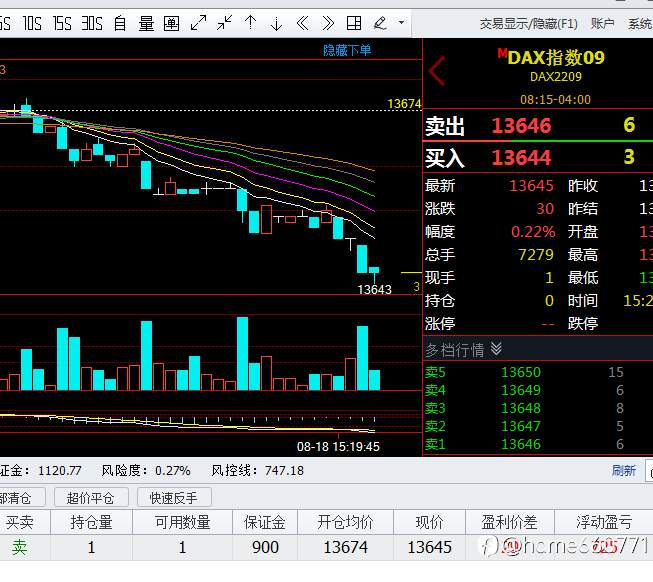Open the 账户 menu
Screen dimensions: 653x582
click(x=603, y=24)
